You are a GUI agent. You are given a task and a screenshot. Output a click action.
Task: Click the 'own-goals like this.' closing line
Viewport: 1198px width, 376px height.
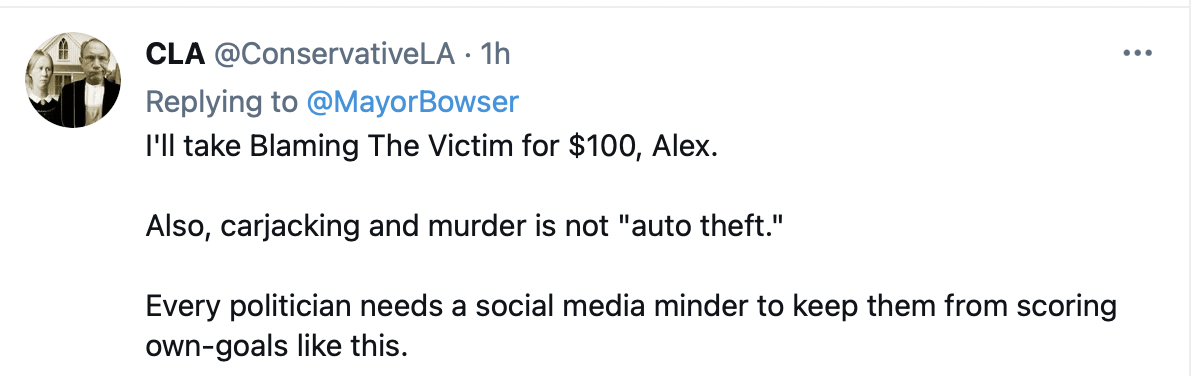click(277, 346)
